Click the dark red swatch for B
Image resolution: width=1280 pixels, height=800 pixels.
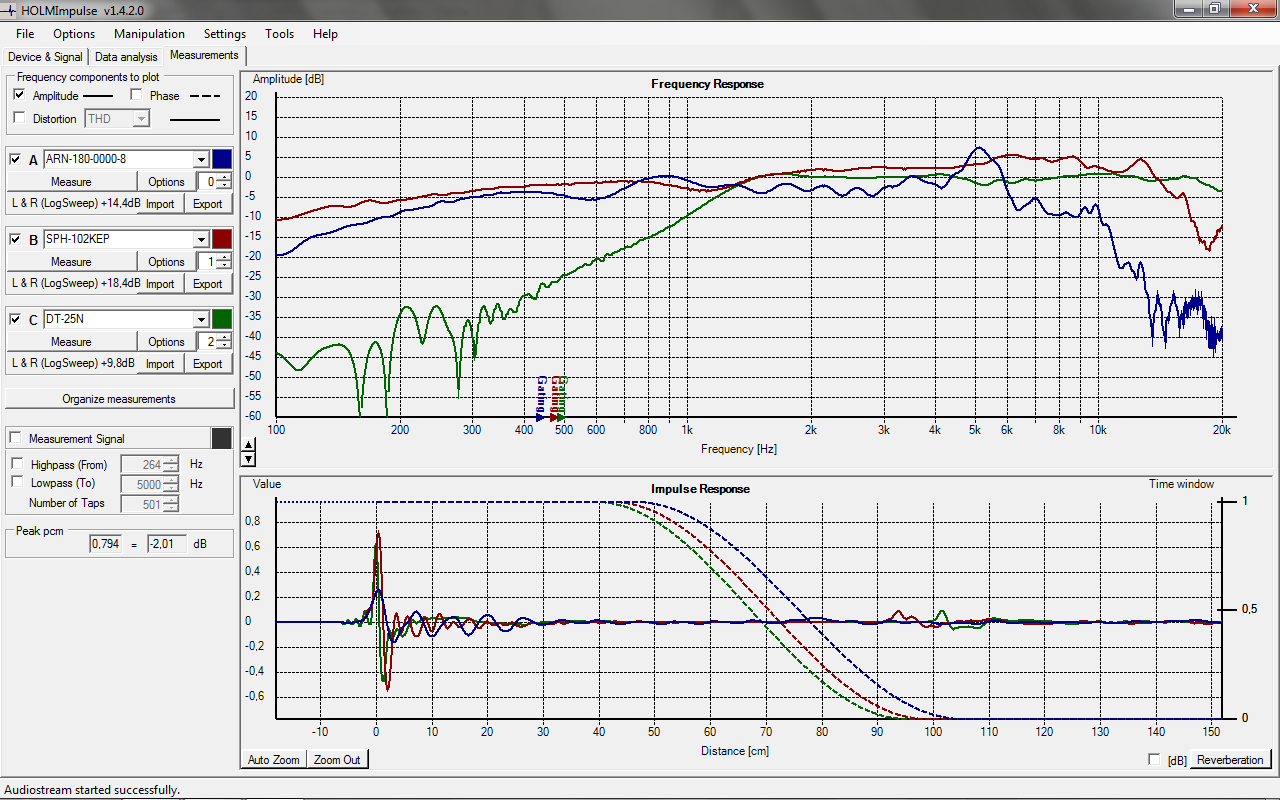[222, 239]
